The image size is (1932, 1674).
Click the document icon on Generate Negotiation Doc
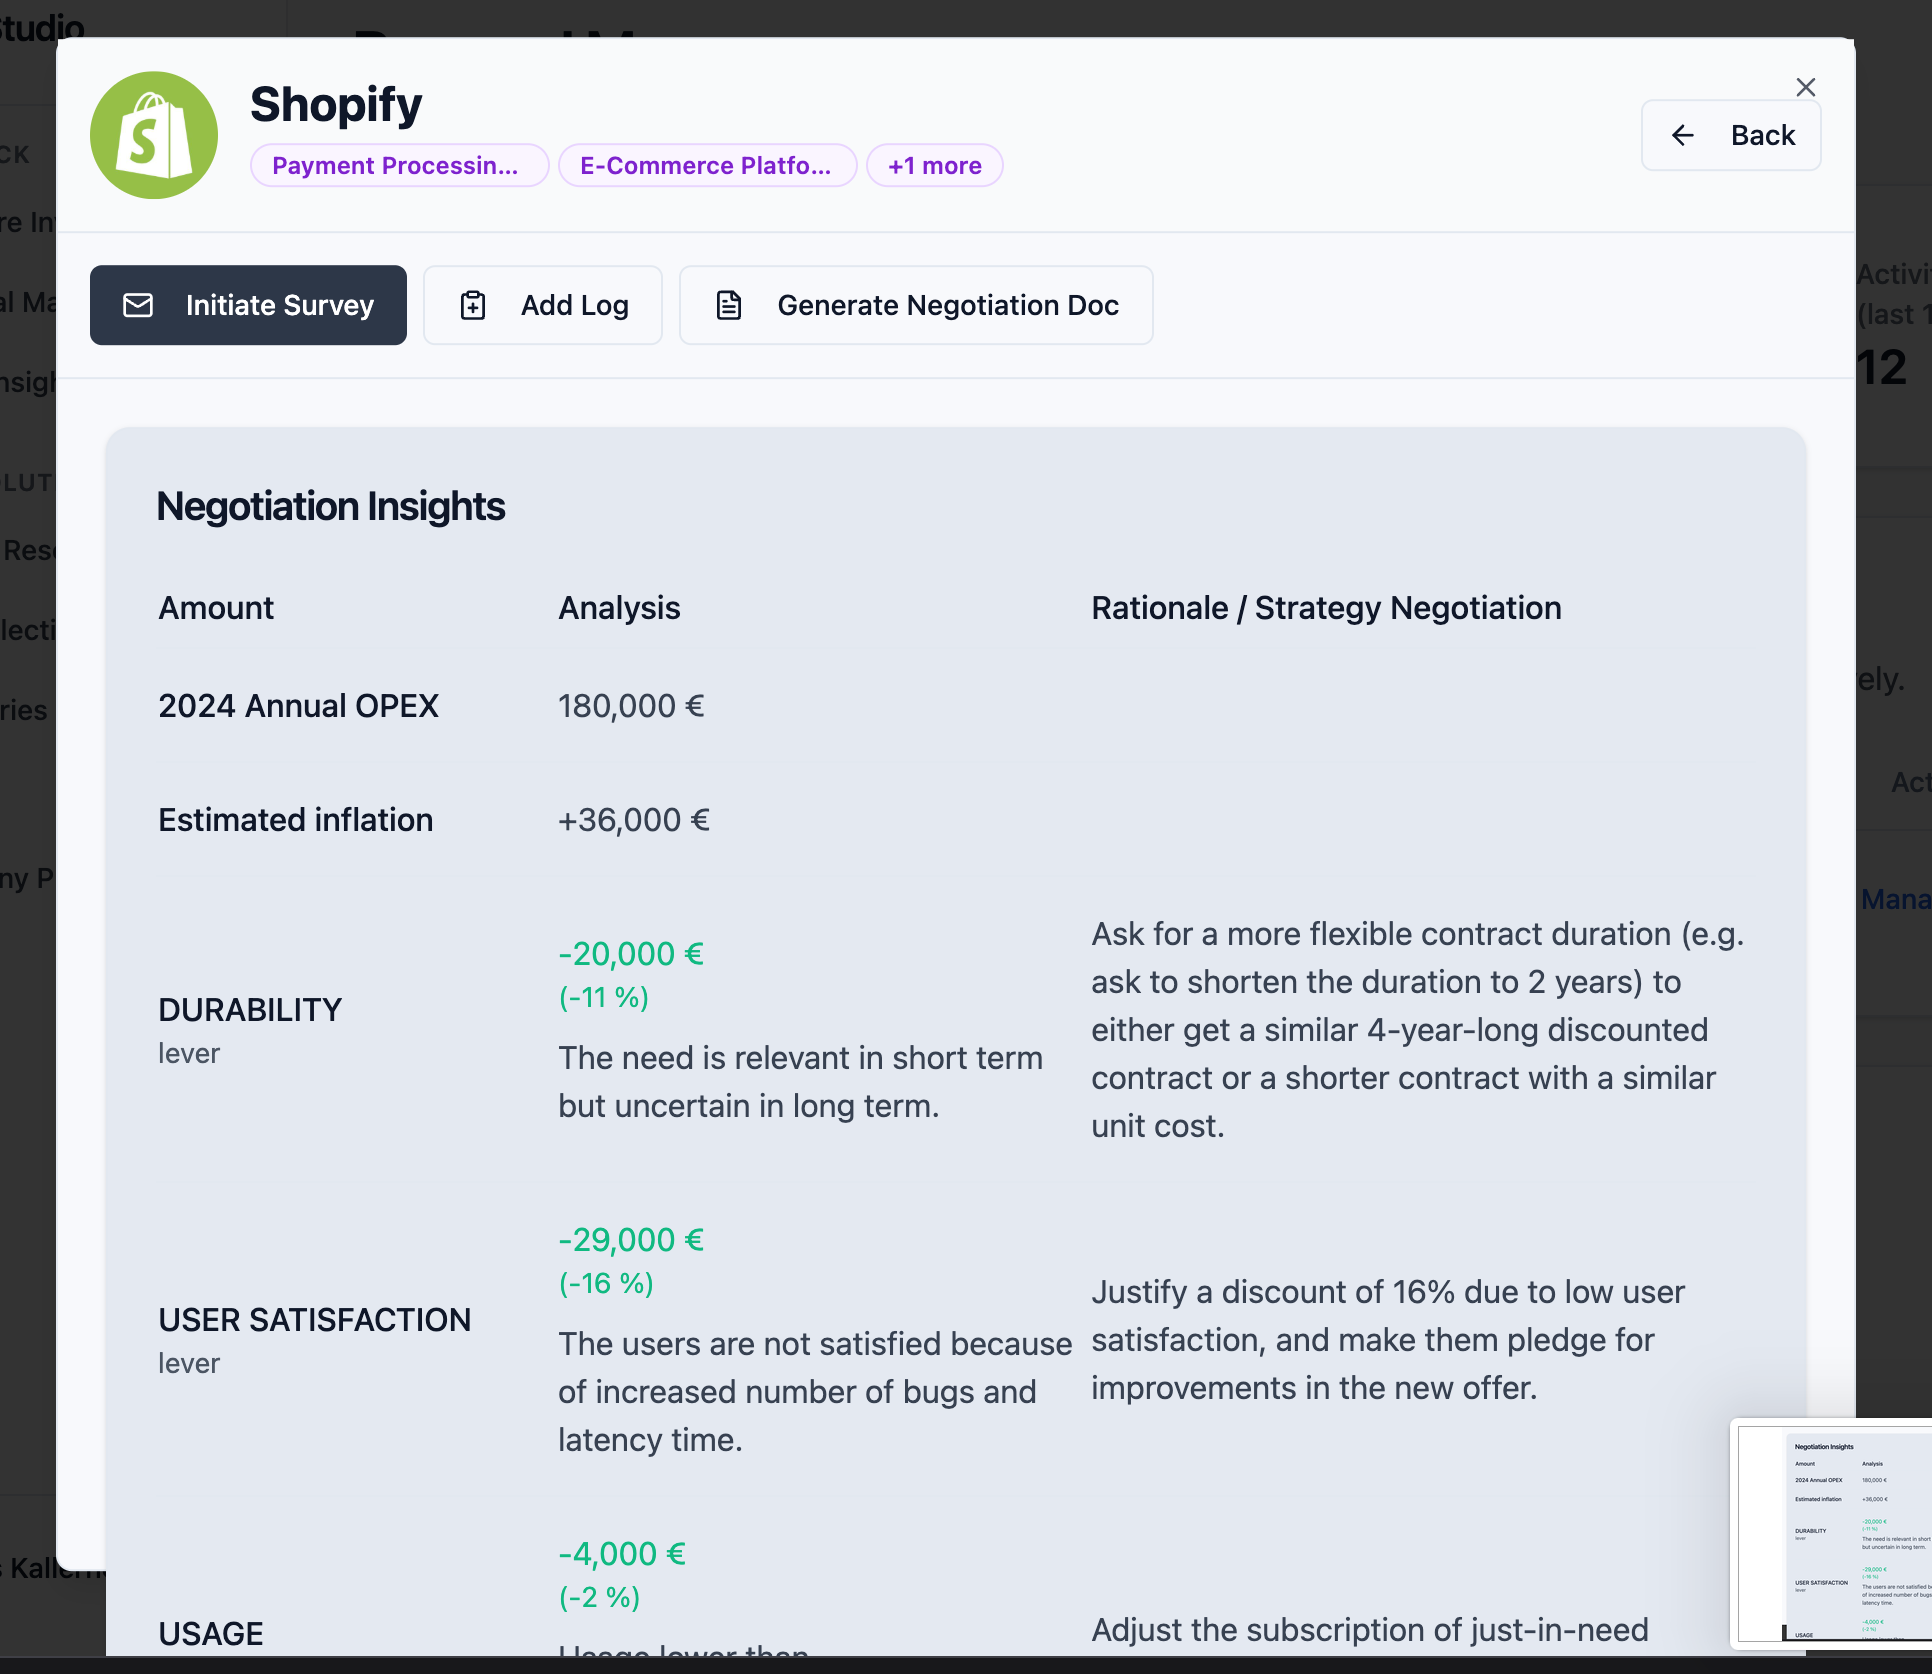point(729,305)
